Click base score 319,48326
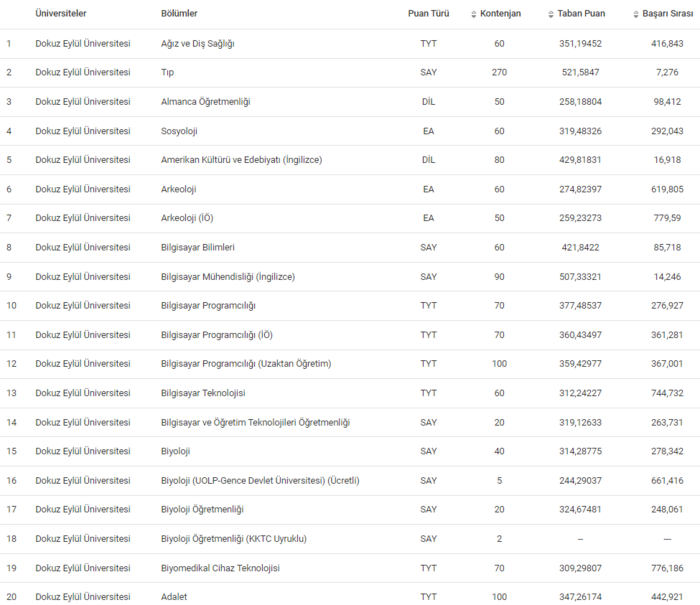Screen dimensions: 700x605 580,131
